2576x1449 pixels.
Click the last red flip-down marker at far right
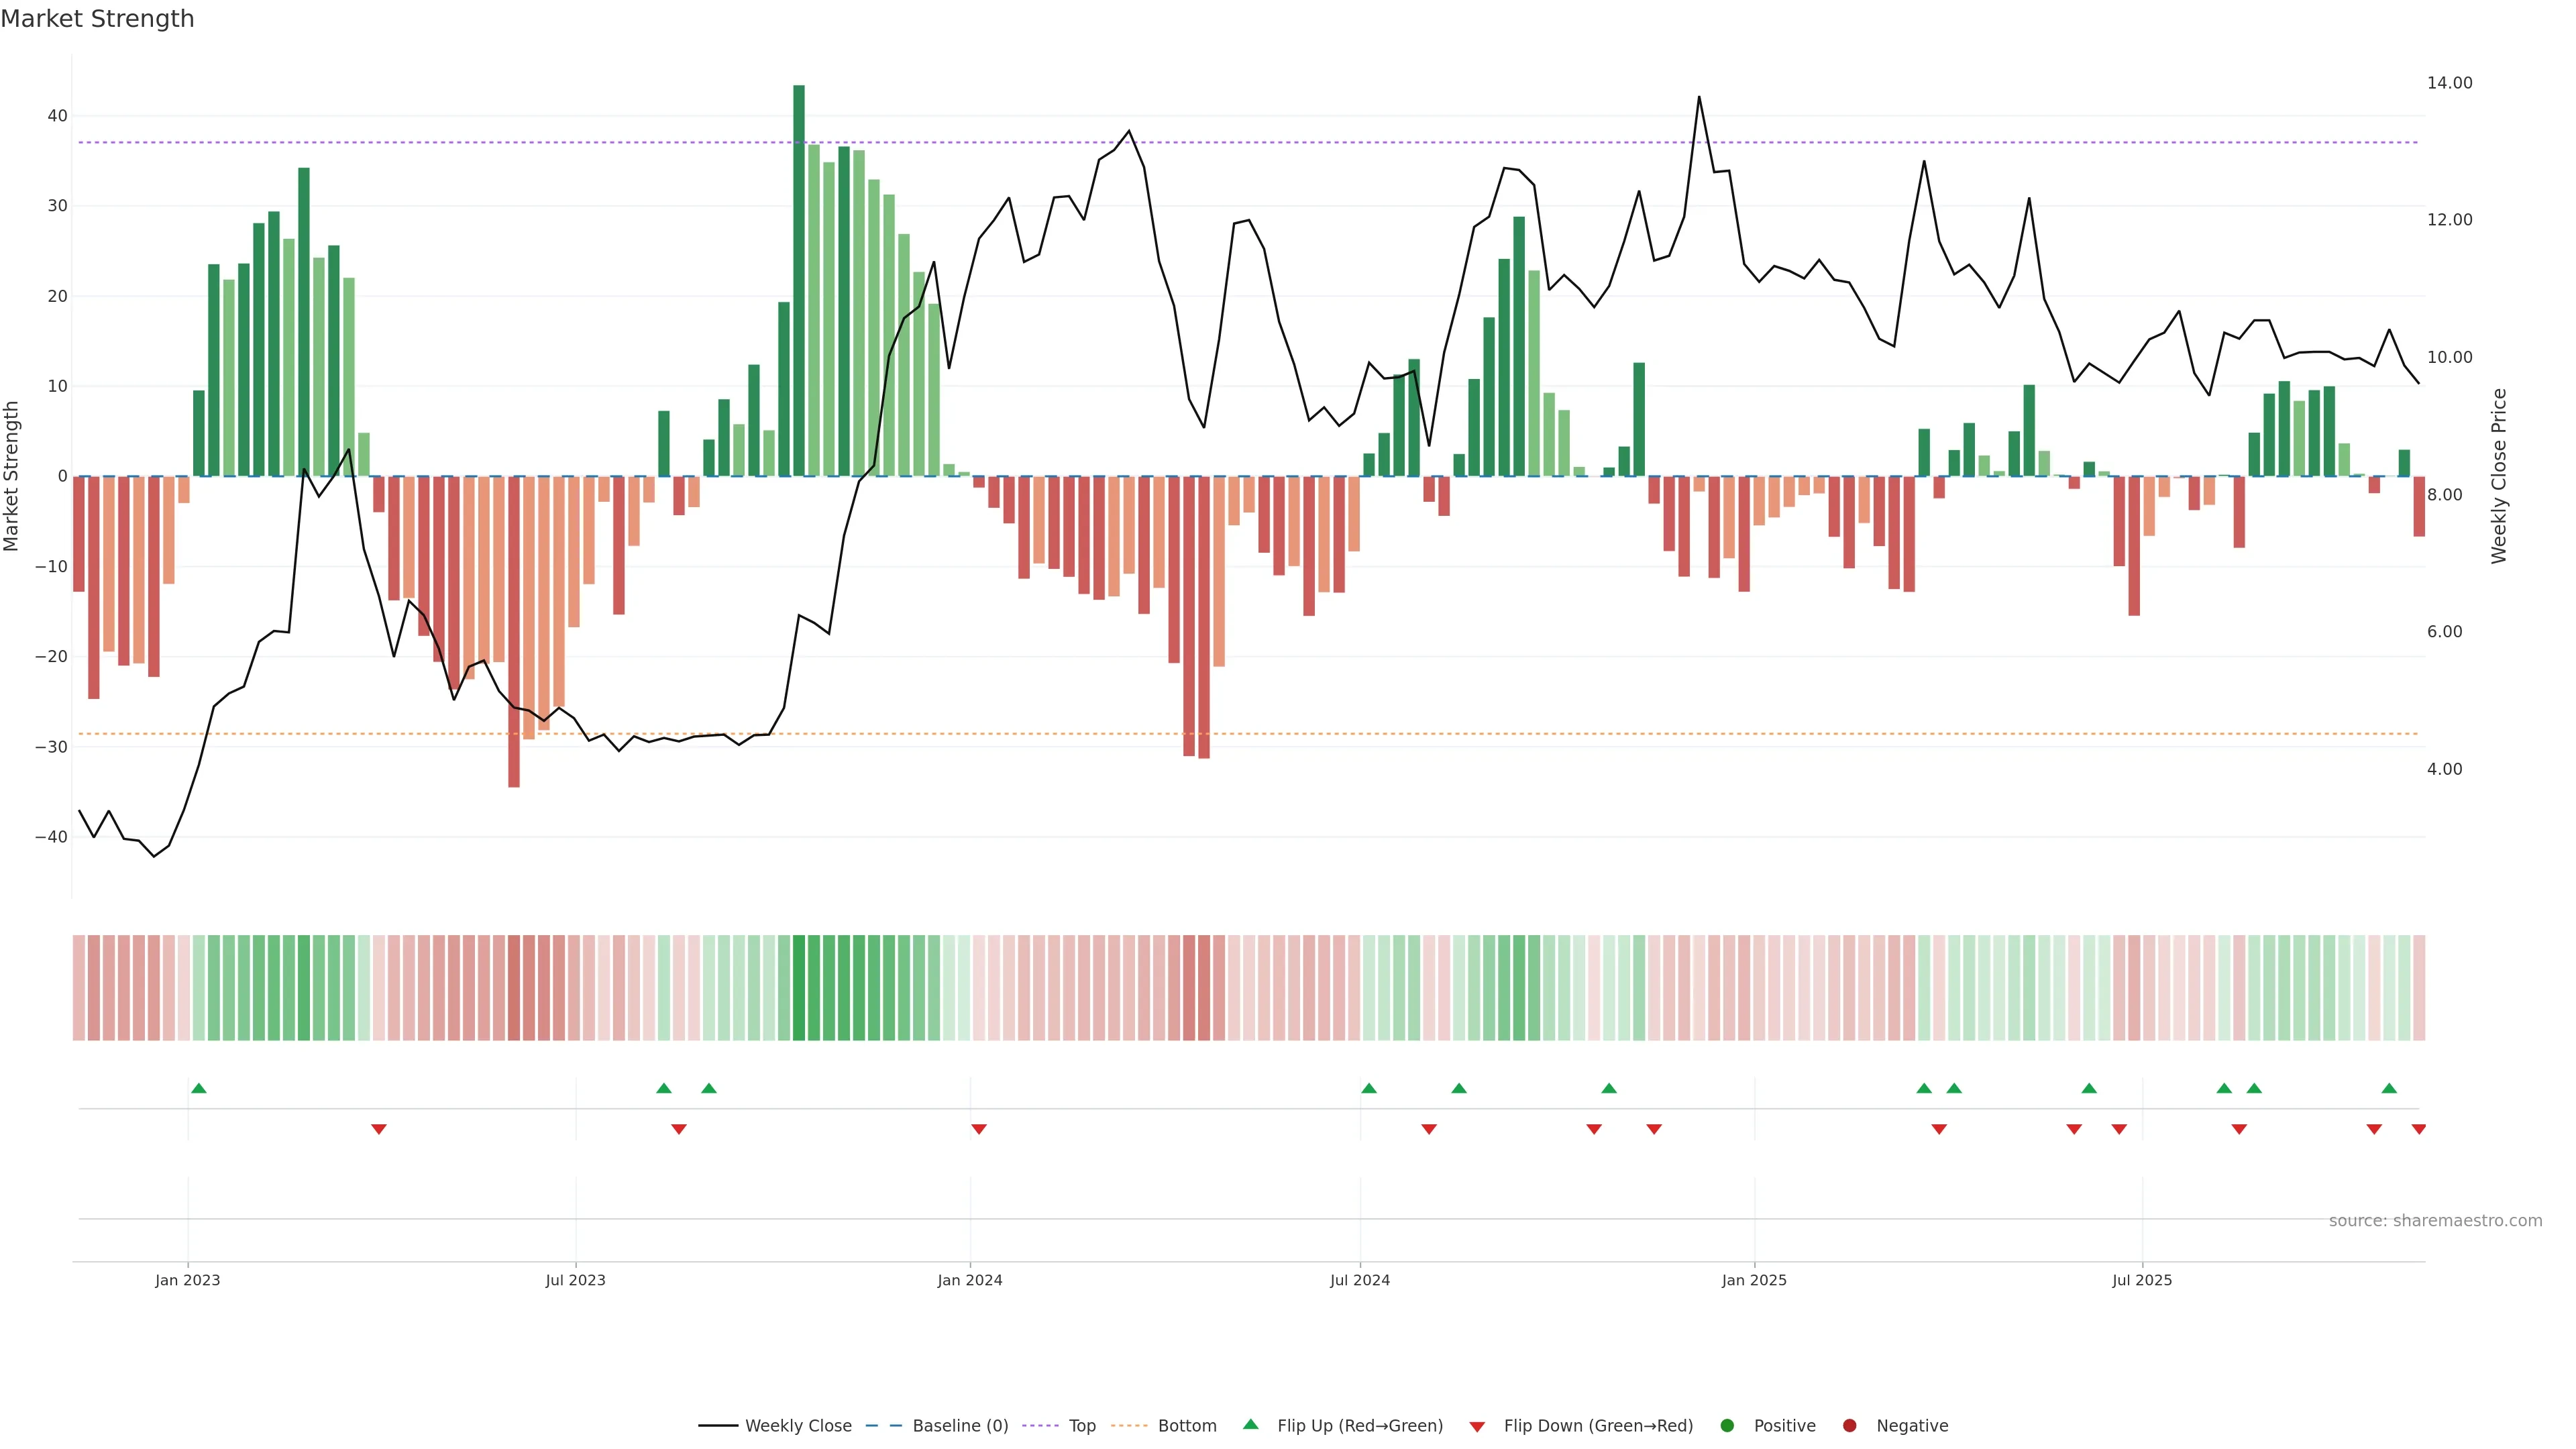[2418, 1129]
